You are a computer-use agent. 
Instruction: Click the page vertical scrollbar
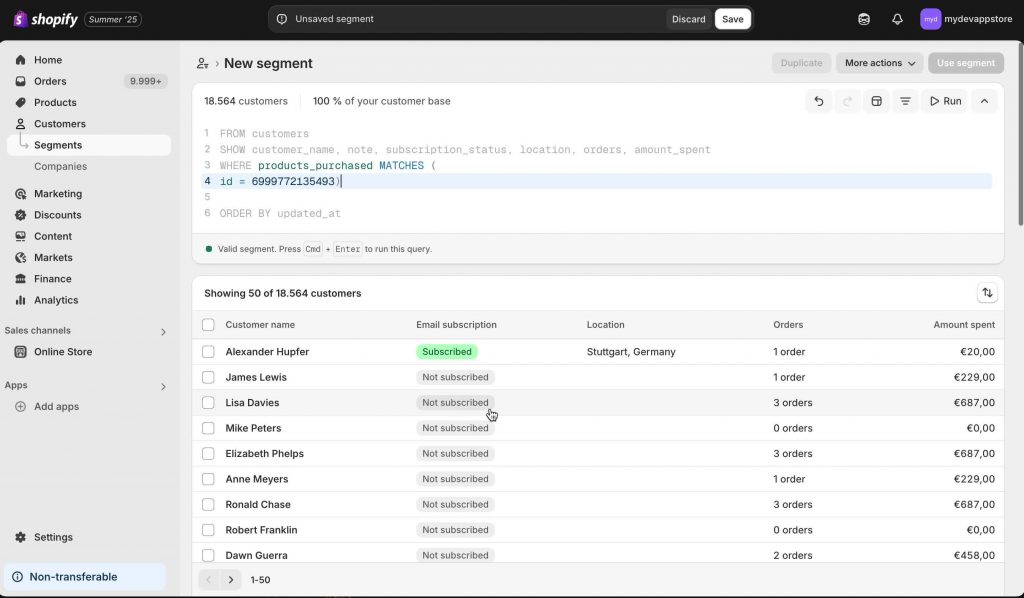pos(1020,134)
